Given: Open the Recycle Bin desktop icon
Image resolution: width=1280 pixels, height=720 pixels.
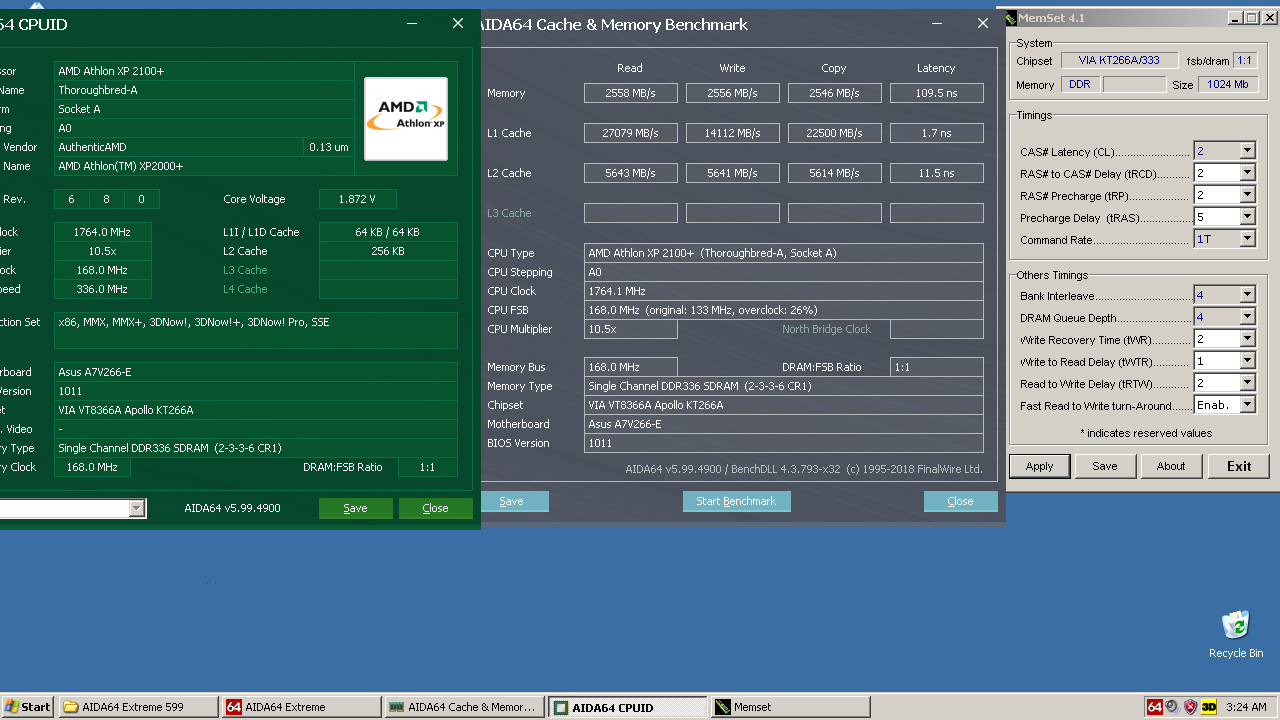Looking at the screenshot, I should [x=1236, y=634].
